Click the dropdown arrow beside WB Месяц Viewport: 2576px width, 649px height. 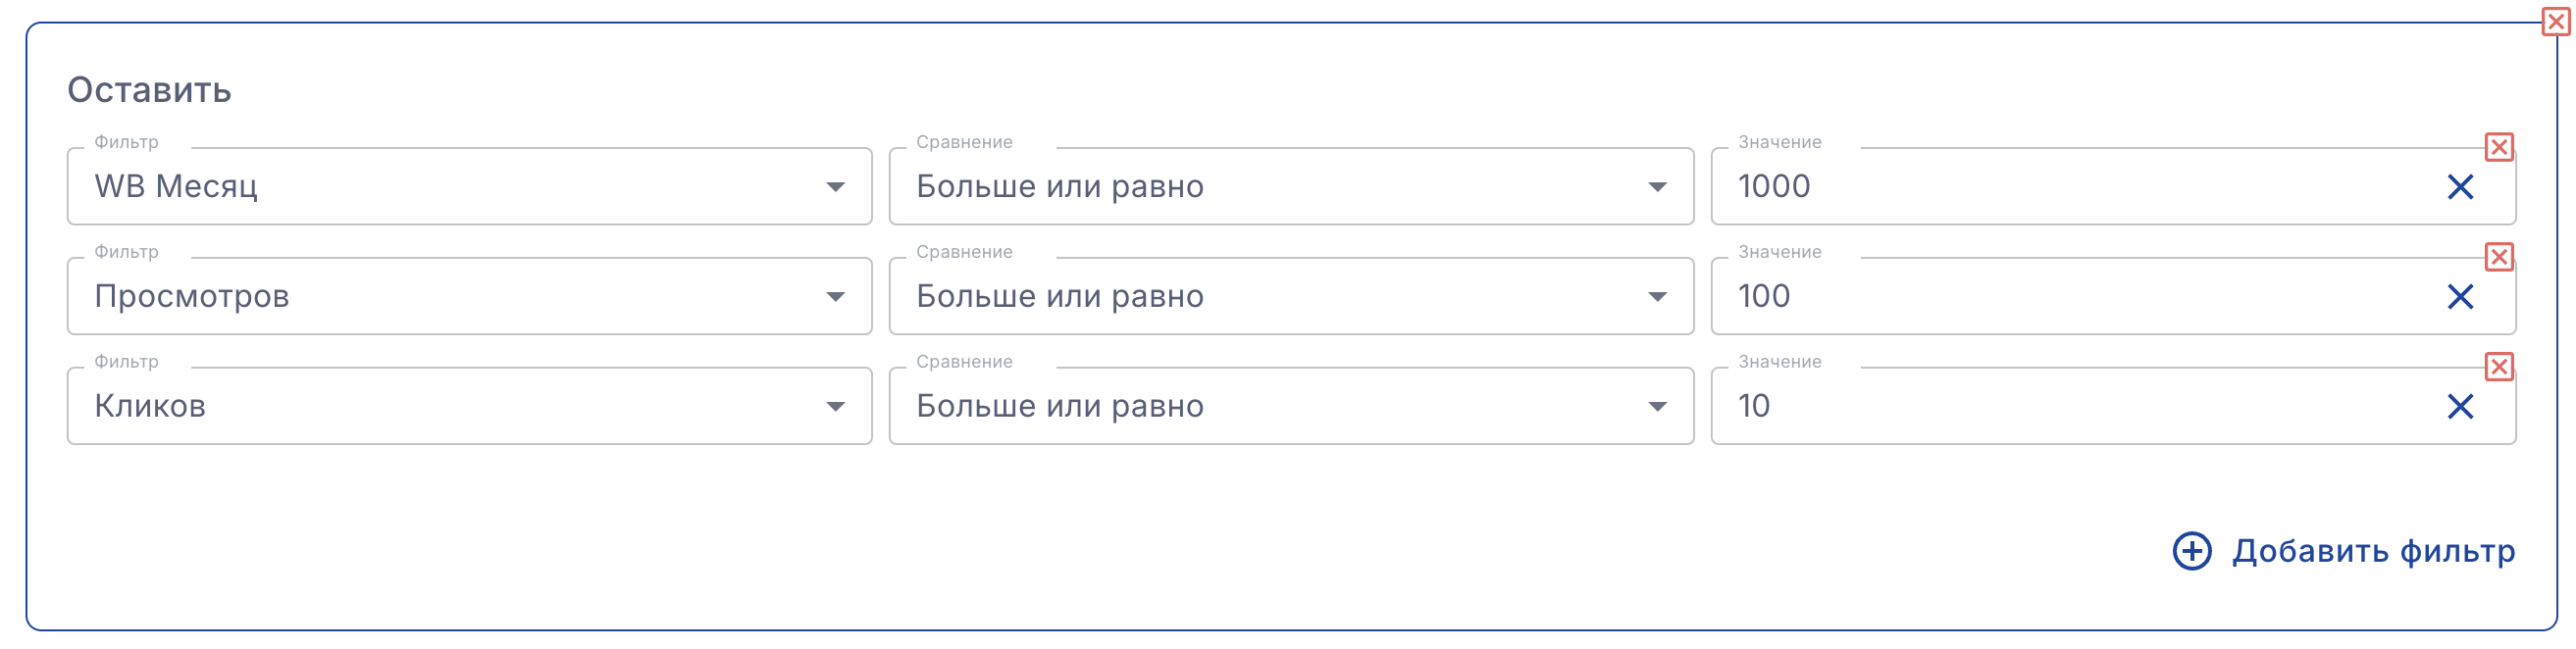(835, 187)
